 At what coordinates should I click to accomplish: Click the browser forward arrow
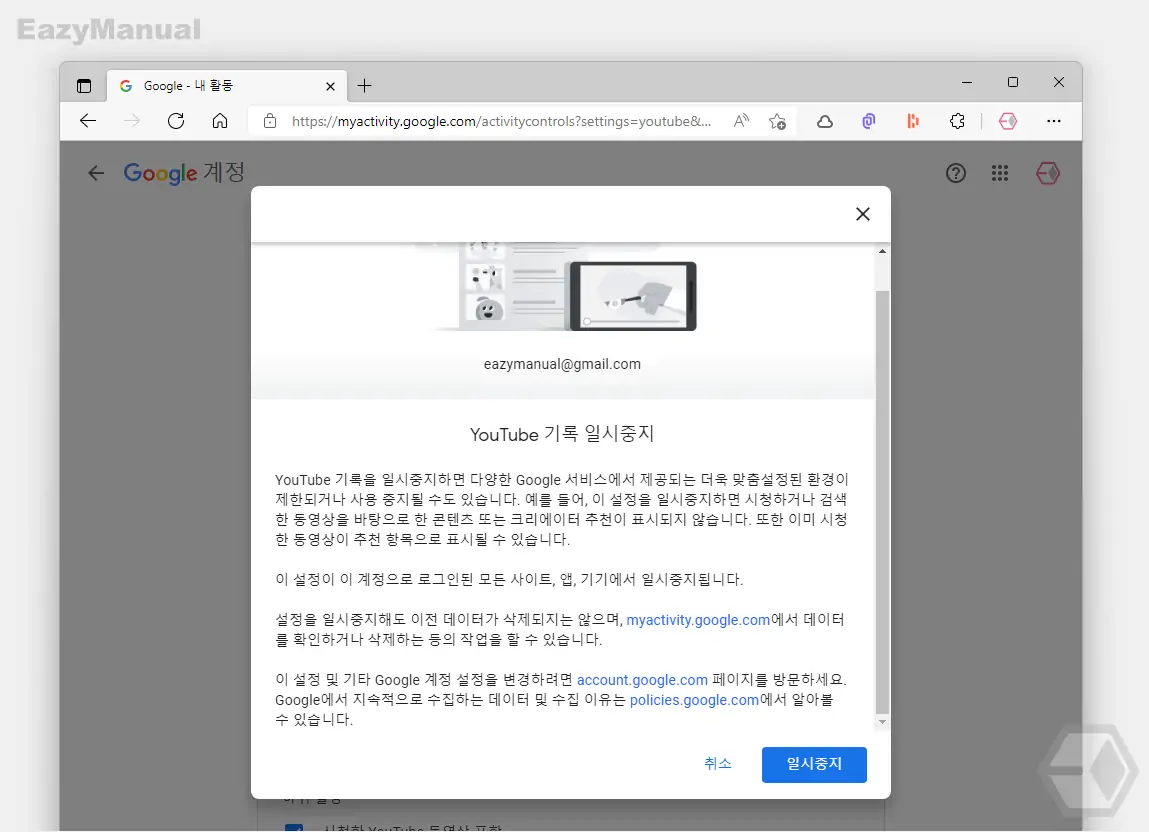[132, 121]
